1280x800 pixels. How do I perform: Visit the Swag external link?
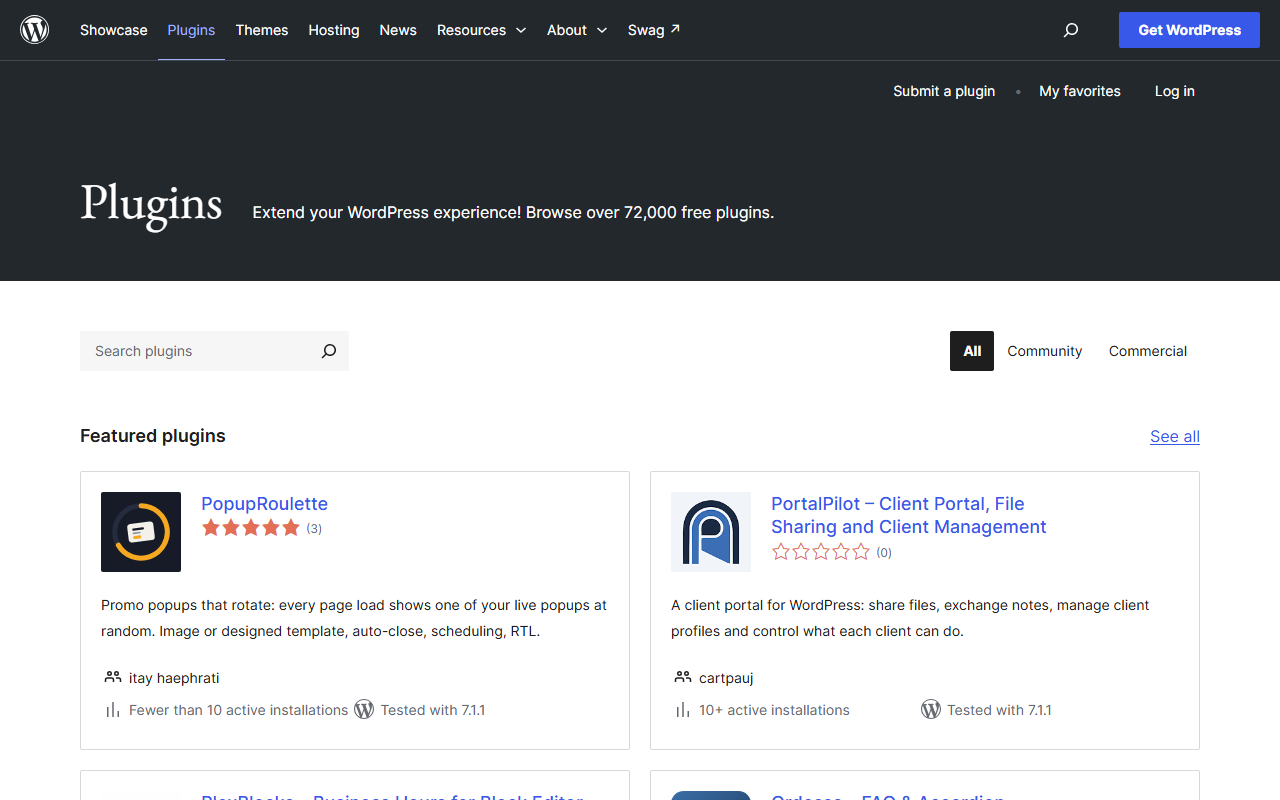click(x=654, y=30)
